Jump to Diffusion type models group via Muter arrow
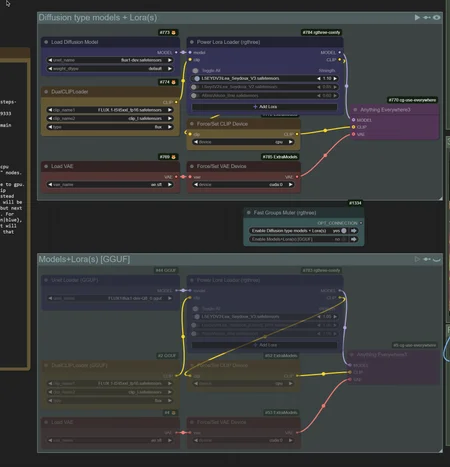The width and height of the screenshot is (450, 467). coord(354,231)
